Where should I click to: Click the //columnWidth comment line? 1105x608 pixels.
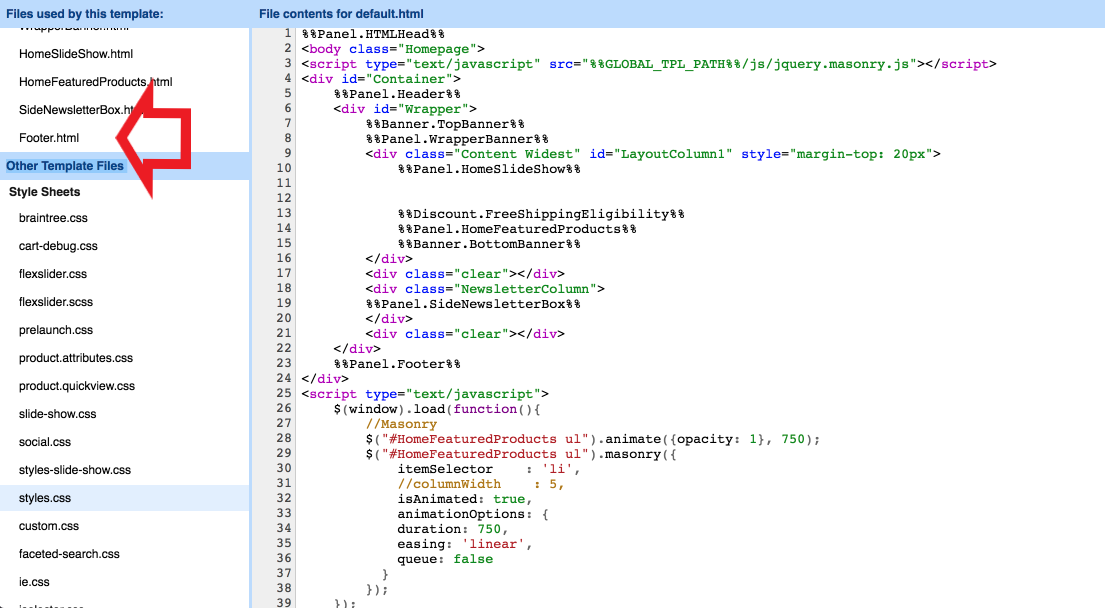tap(481, 484)
